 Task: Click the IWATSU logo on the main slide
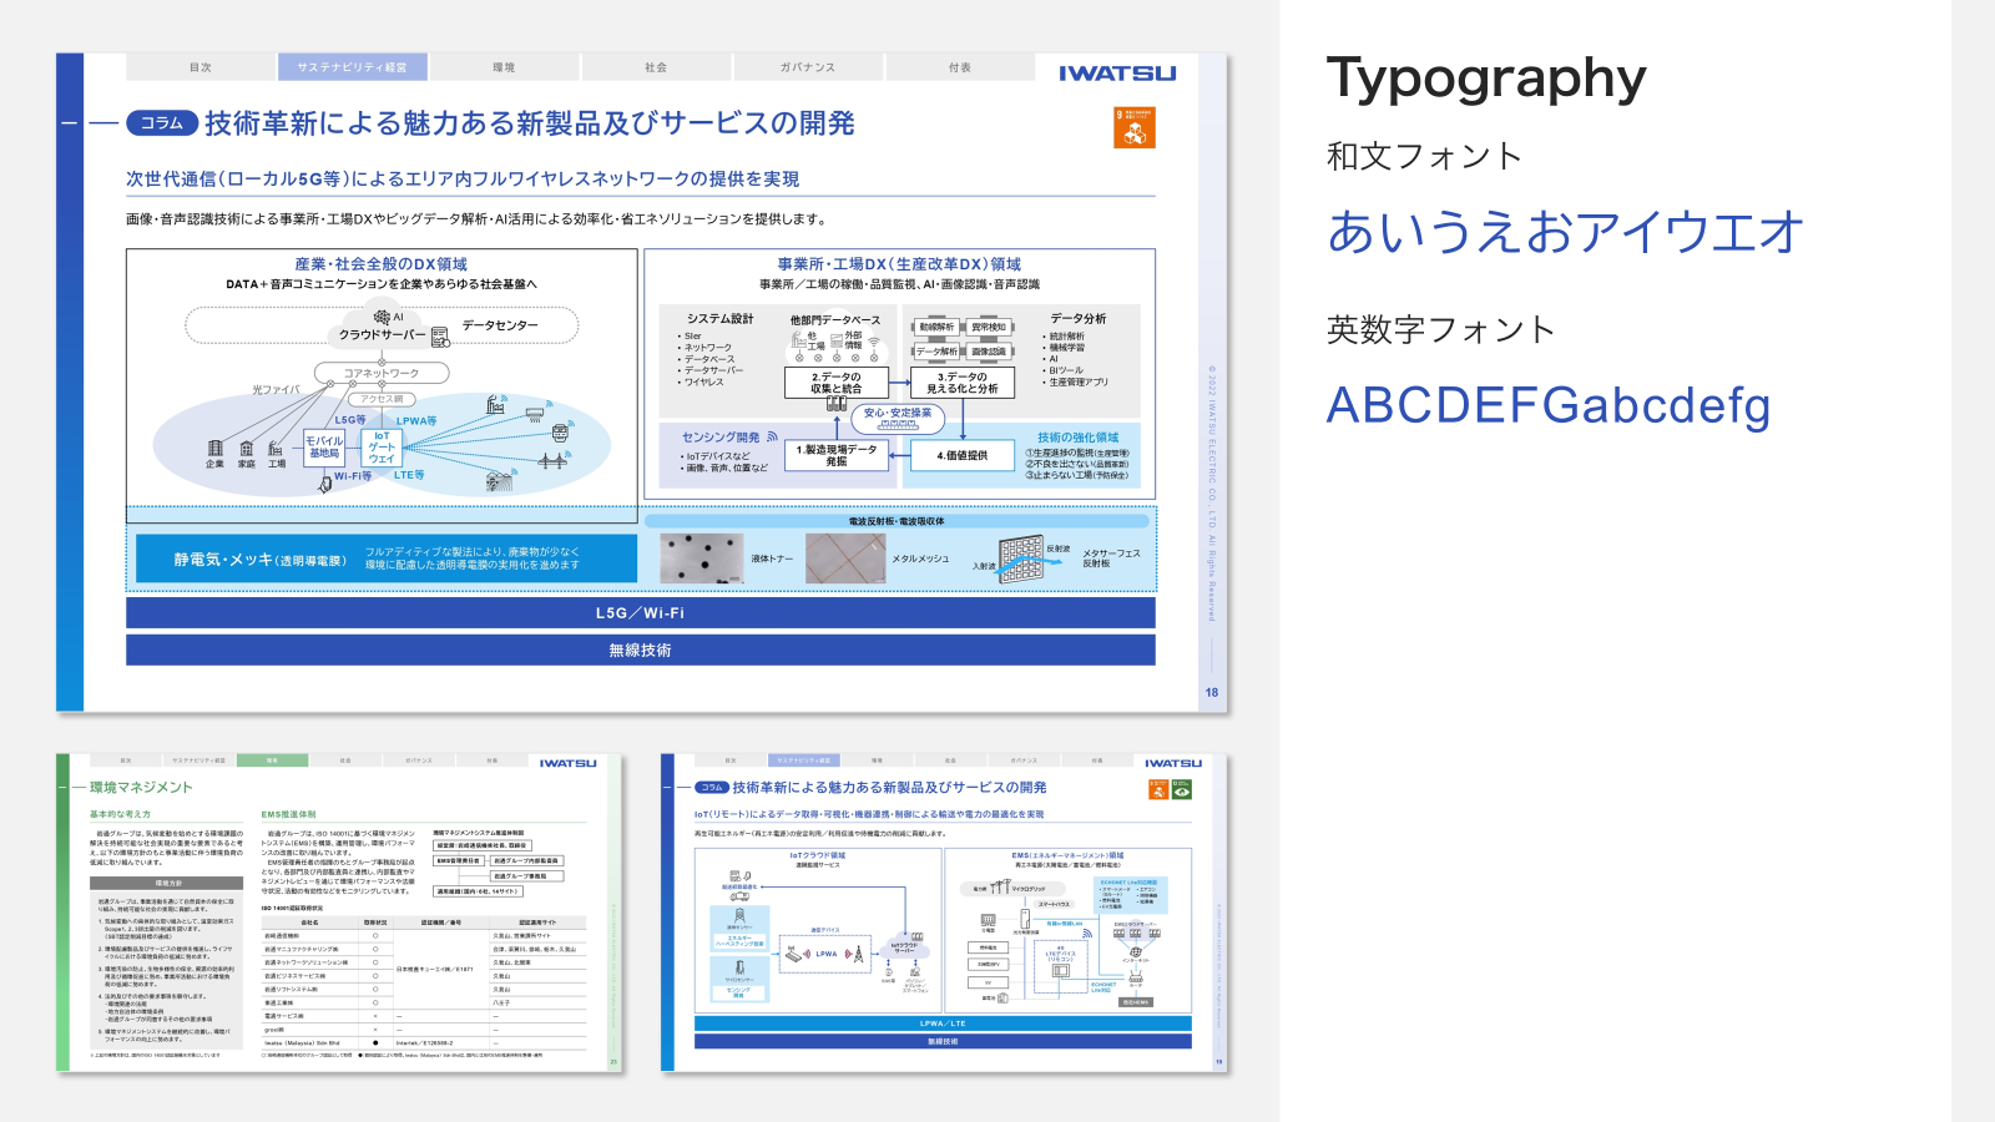1117,73
